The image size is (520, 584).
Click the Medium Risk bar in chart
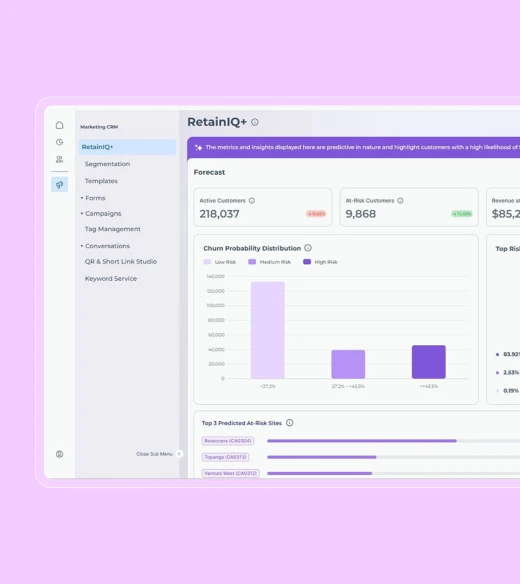pos(348,364)
